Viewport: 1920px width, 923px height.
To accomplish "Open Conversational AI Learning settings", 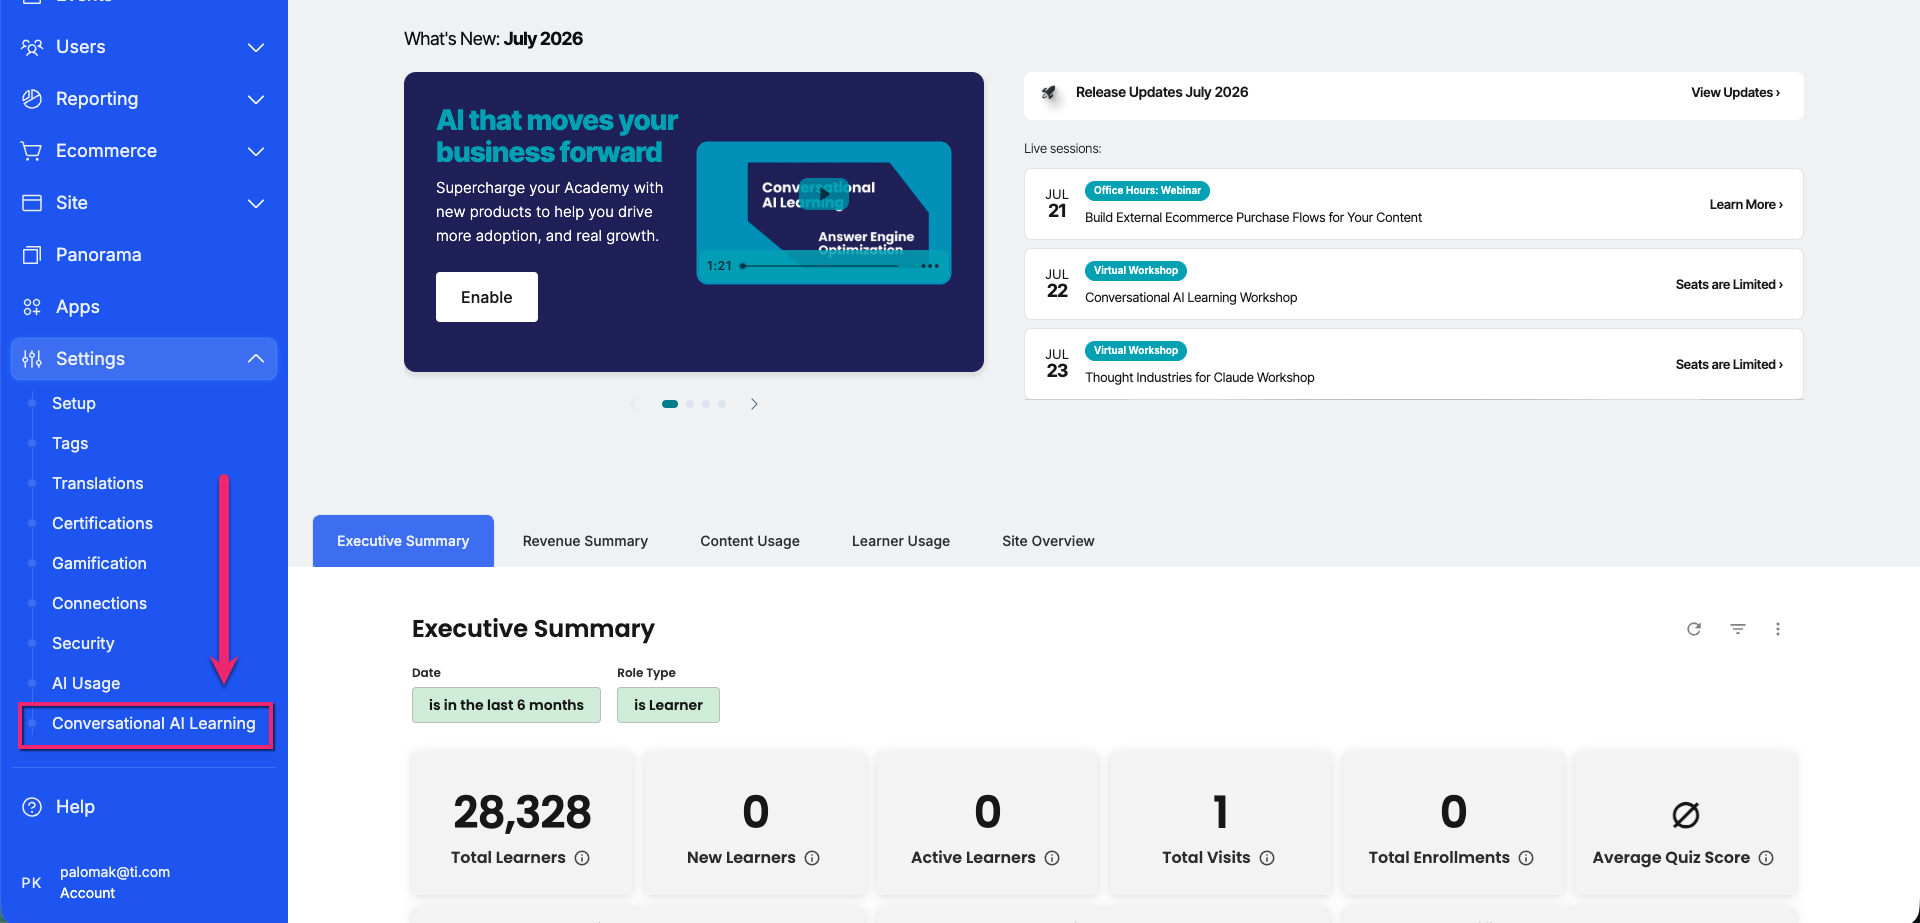I will pos(154,723).
